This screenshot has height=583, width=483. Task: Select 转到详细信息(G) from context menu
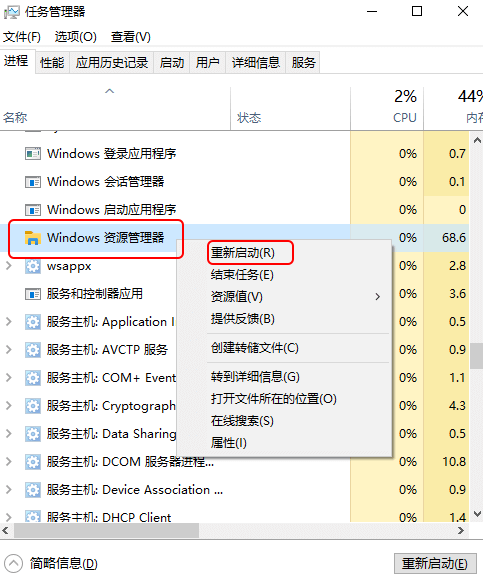(255, 377)
